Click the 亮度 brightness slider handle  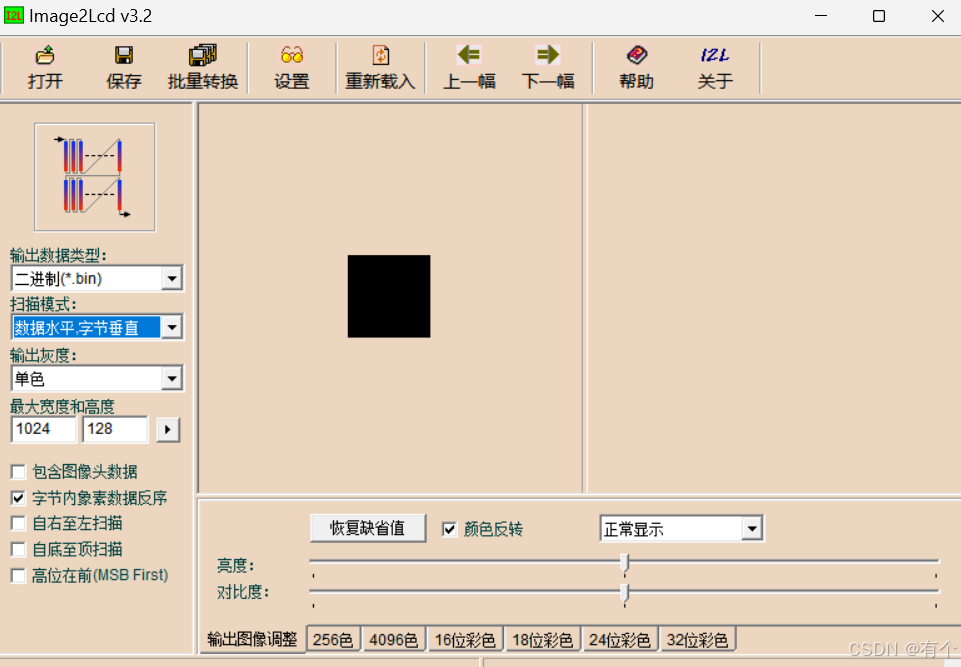[x=625, y=562]
